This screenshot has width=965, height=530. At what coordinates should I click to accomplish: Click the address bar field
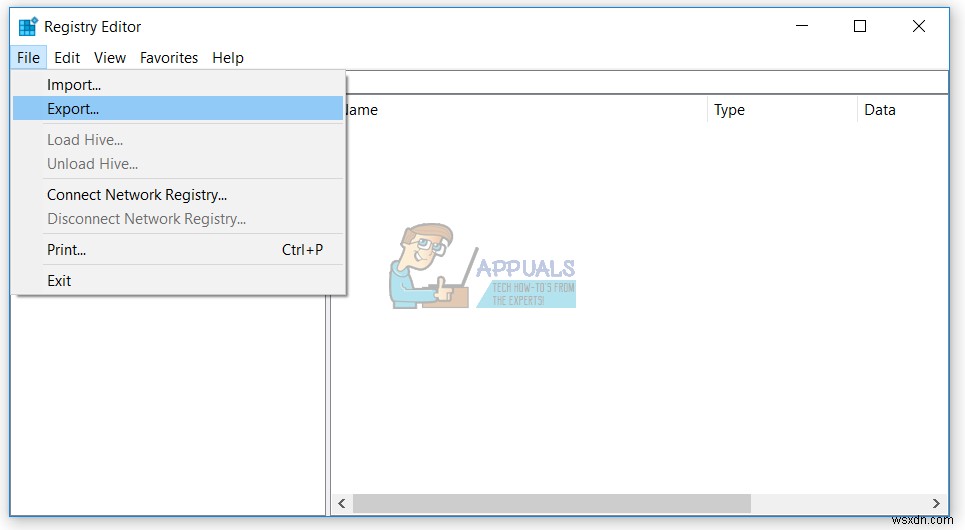(x=646, y=82)
